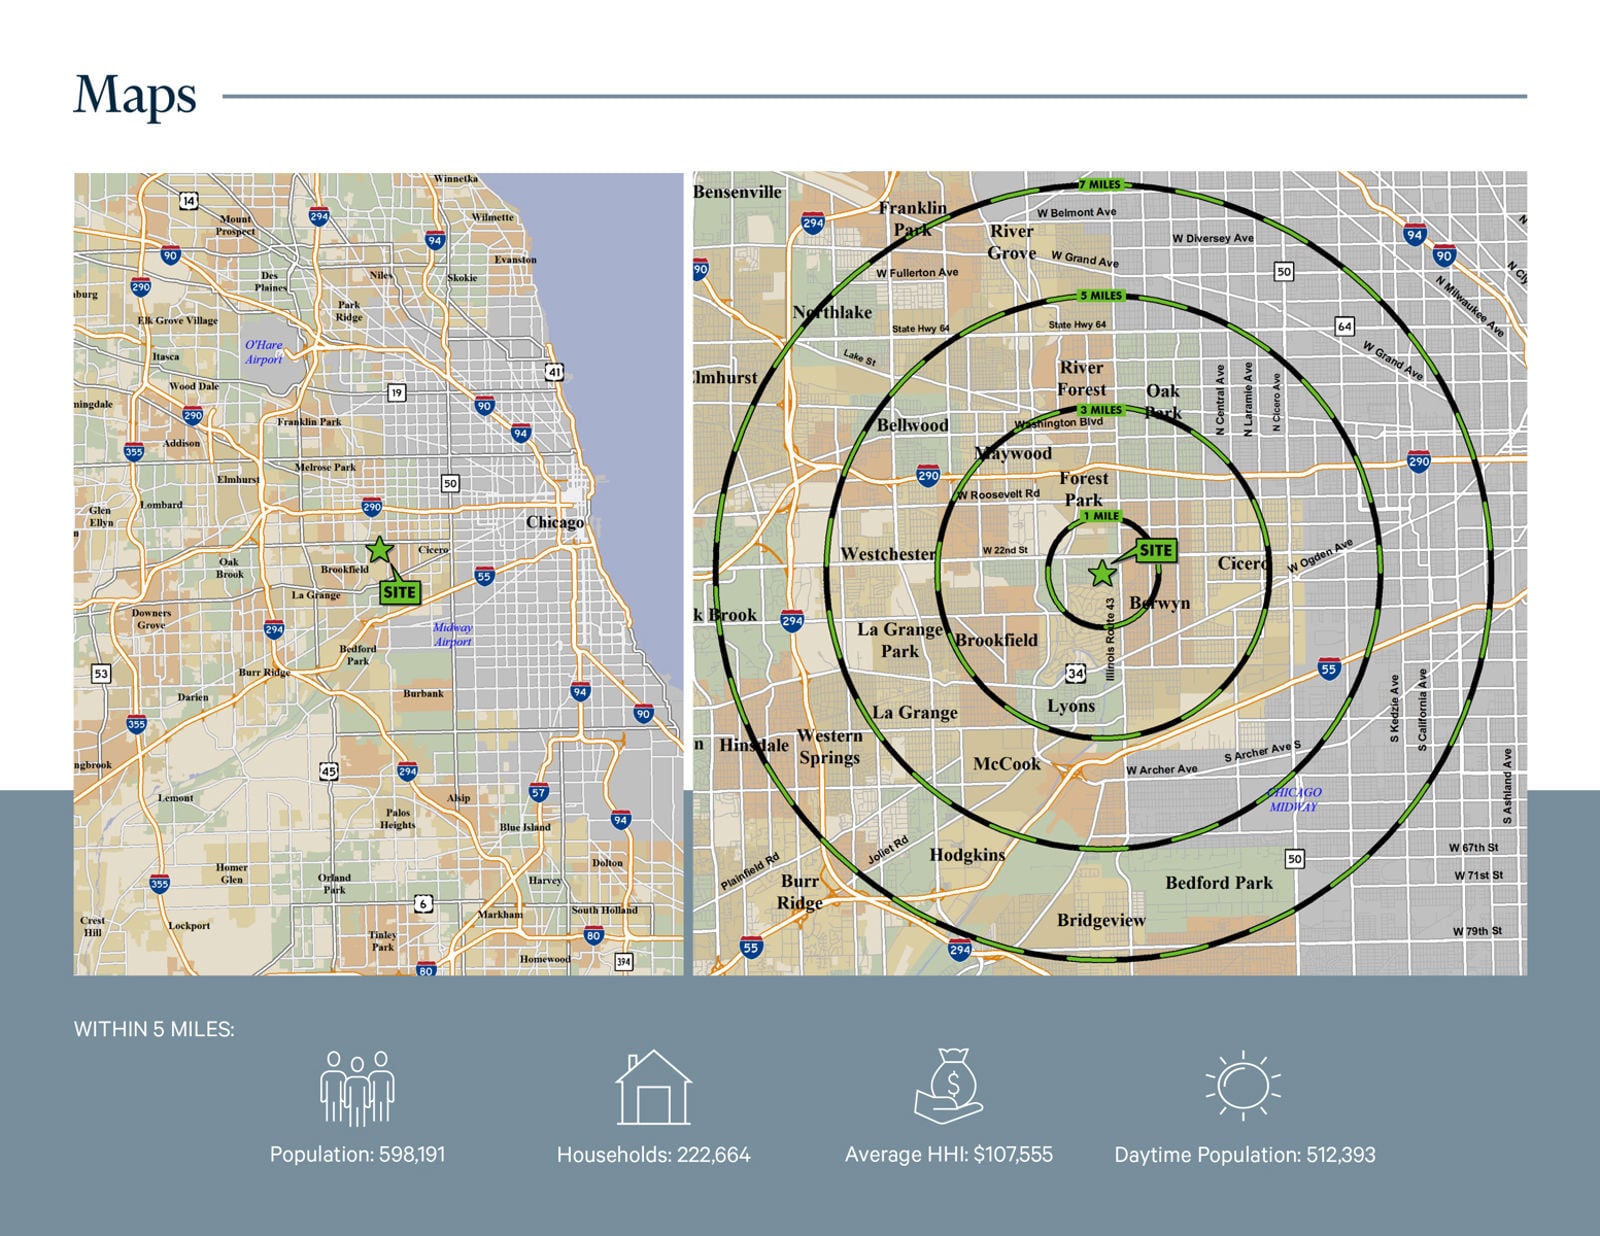Select the Average HHI: $107,555 text
The height and width of the screenshot is (1236, 1600).
(x=948, y=1154)
